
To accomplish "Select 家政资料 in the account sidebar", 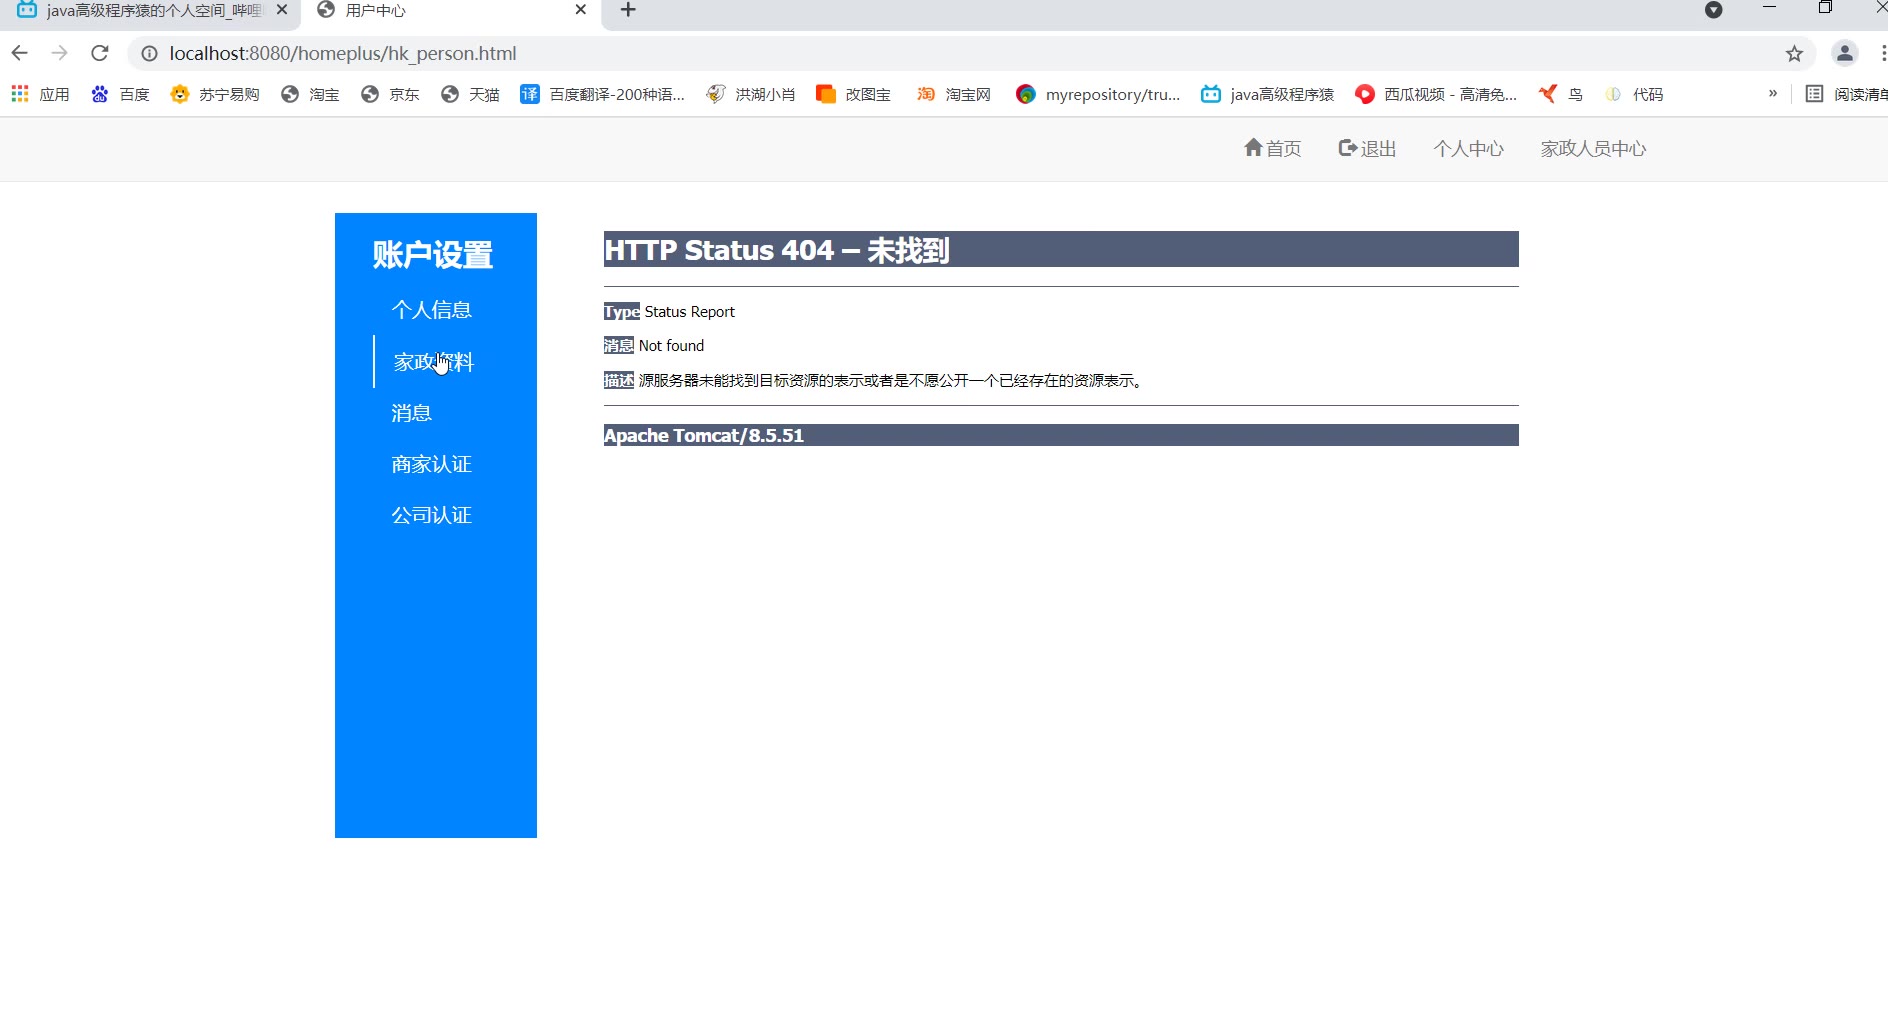I will pyautogui.click(x=433, y=362).
